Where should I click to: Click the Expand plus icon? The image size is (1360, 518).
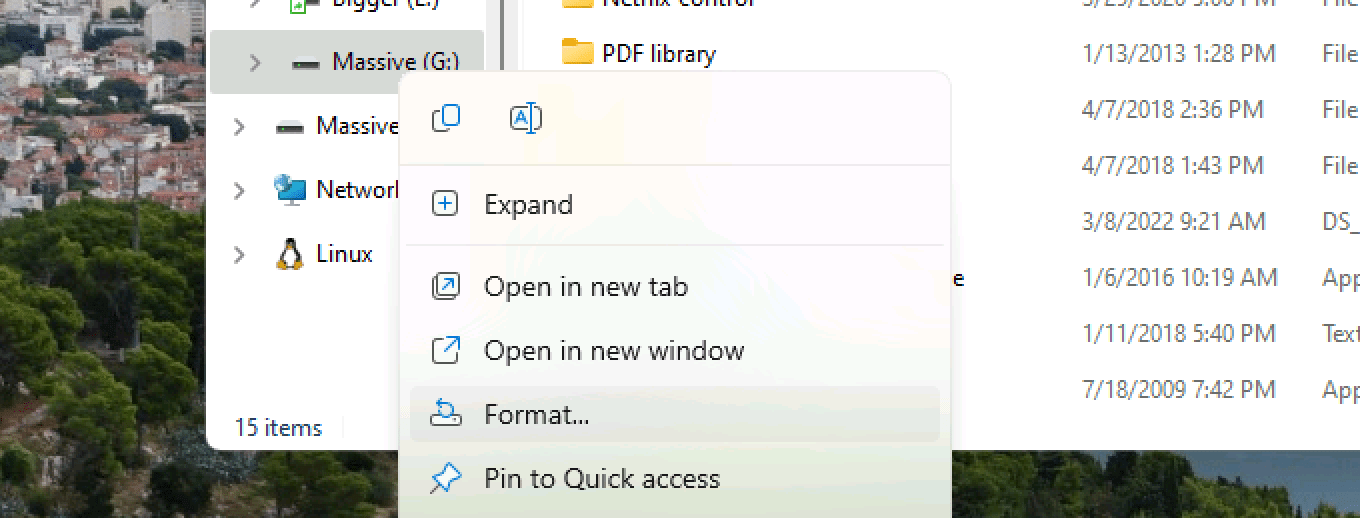click(x=445, y=204)
